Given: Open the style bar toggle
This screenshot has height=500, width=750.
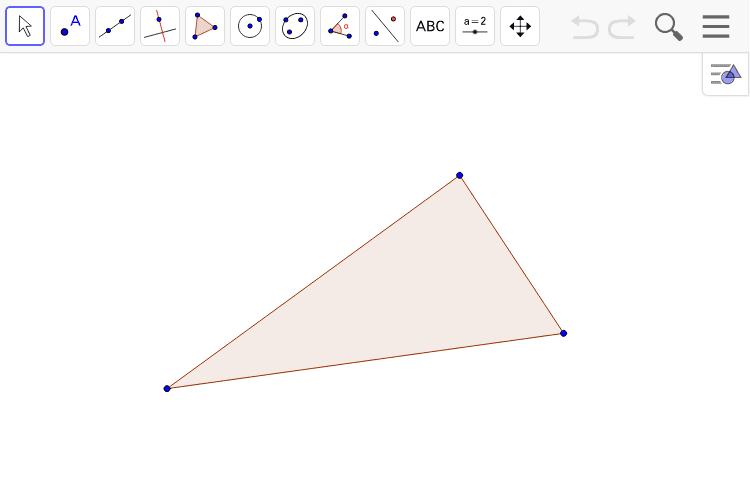Looking at the screenshot, I should pos(725,74).
